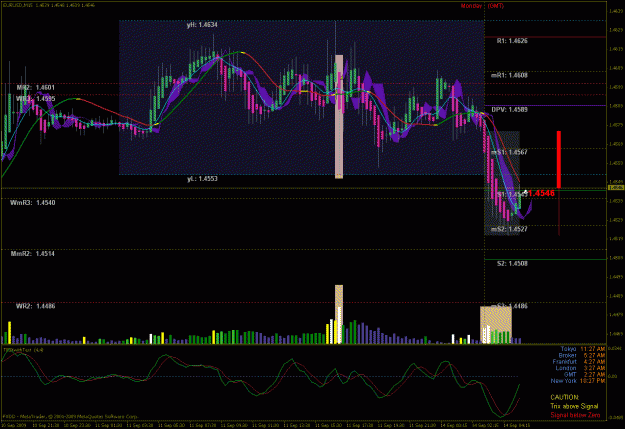
Task: Click the wide hatched volume box at right
Action: [496, 325]
